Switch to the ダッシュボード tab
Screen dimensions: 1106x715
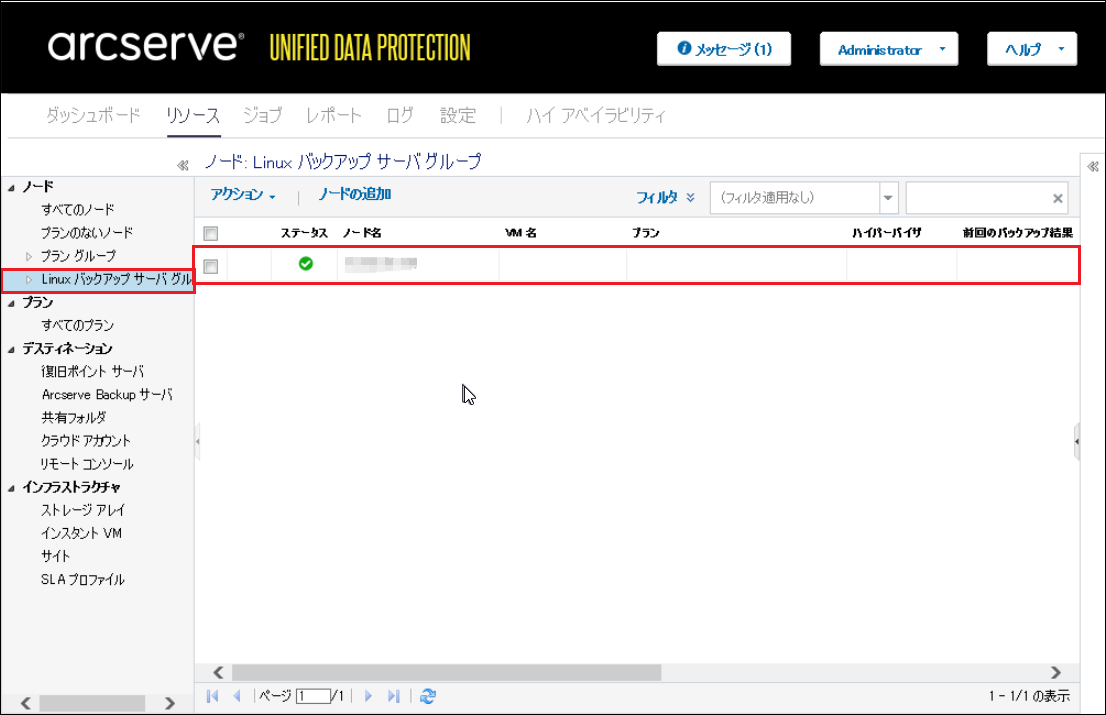(x=93, y=115)
